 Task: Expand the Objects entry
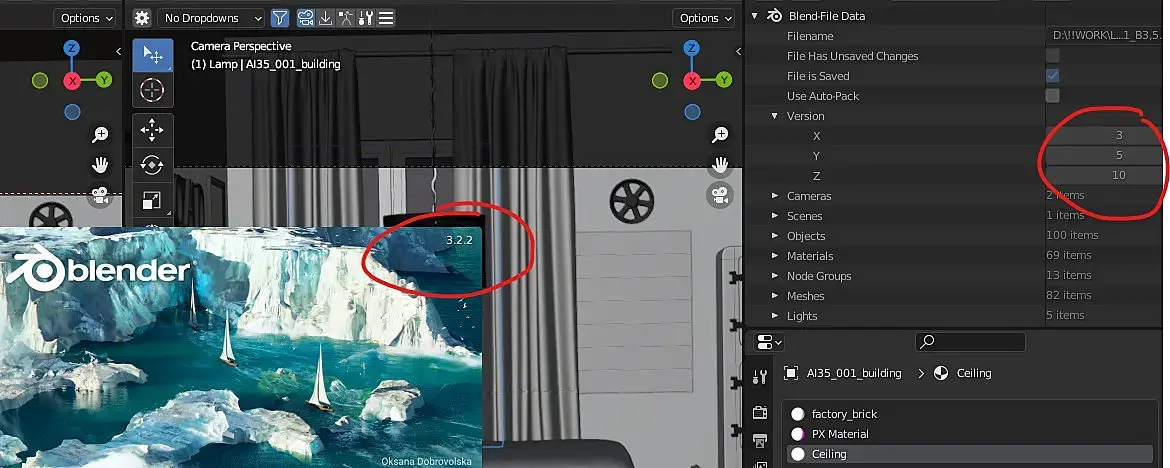tap(775, 236)
